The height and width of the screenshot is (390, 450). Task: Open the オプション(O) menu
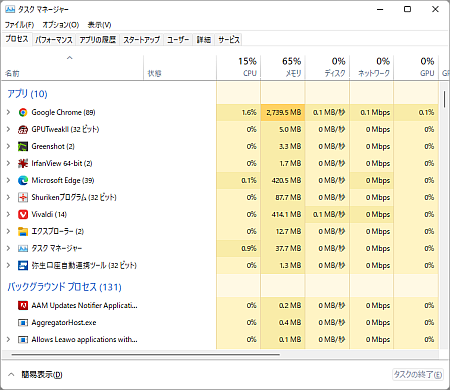tap(61, 25)
